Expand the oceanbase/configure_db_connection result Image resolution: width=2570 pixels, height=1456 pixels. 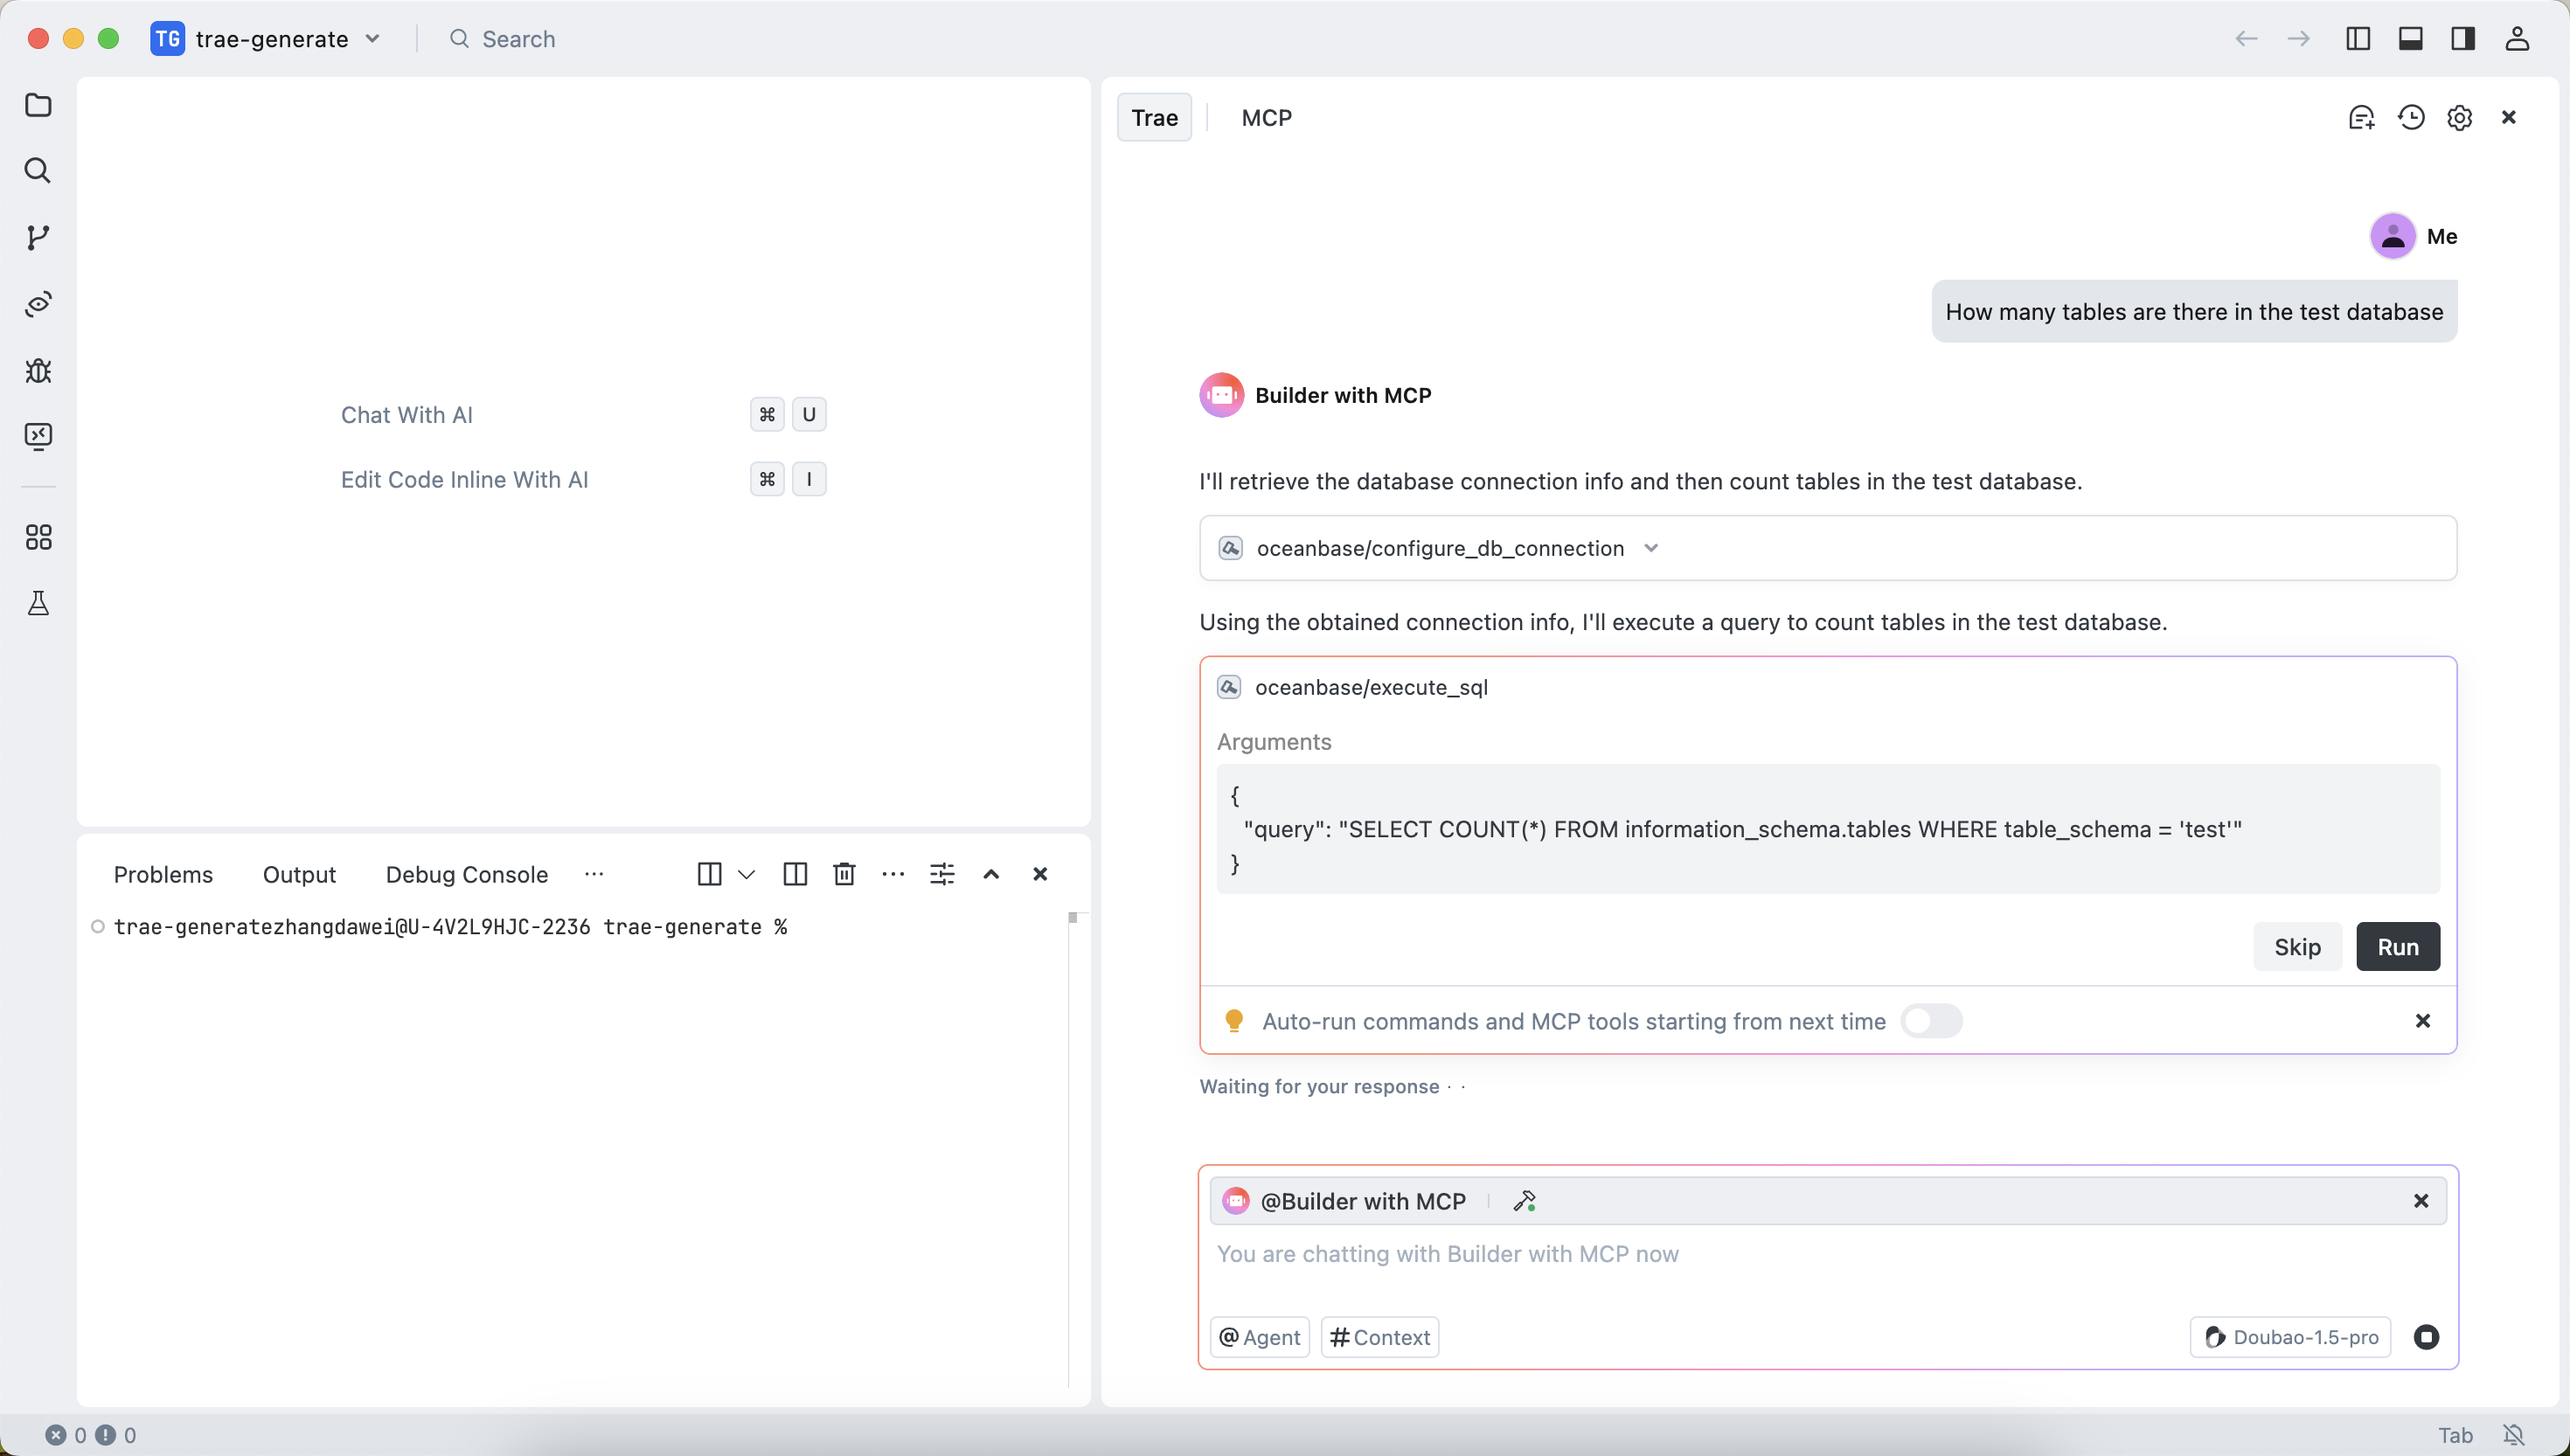pyautogui.click(x=1651, y=548)
